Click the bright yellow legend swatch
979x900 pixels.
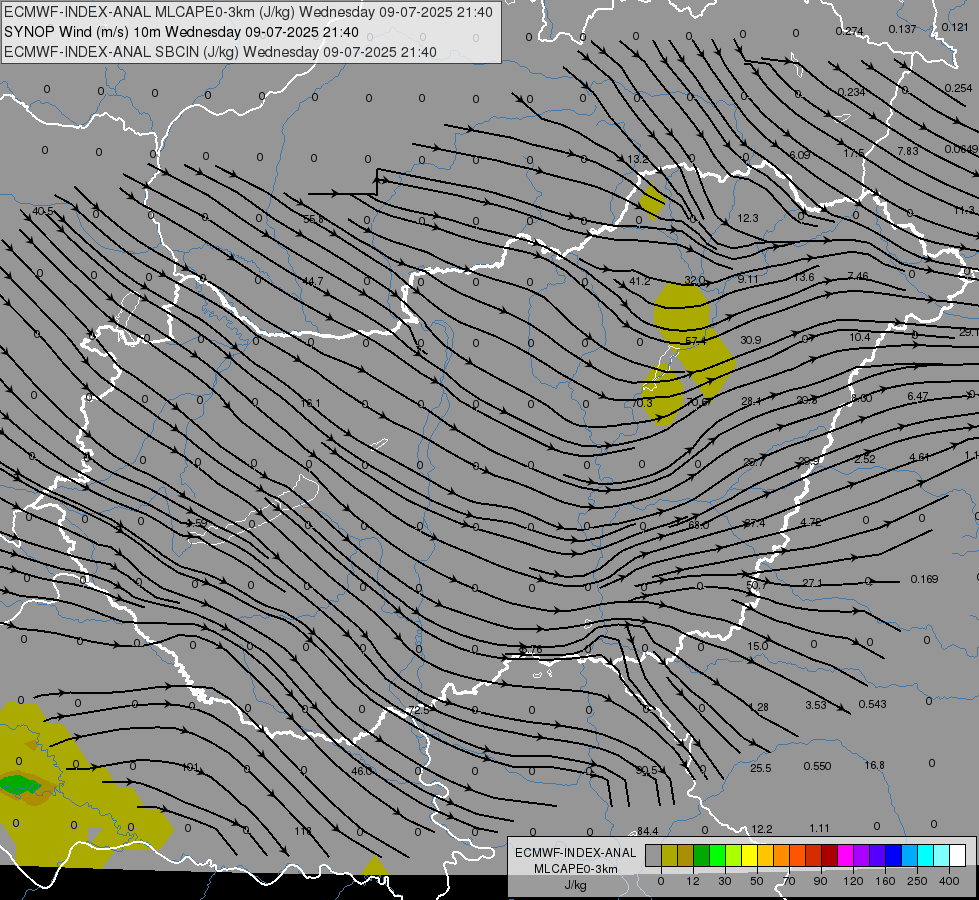[x=749, y=855]
